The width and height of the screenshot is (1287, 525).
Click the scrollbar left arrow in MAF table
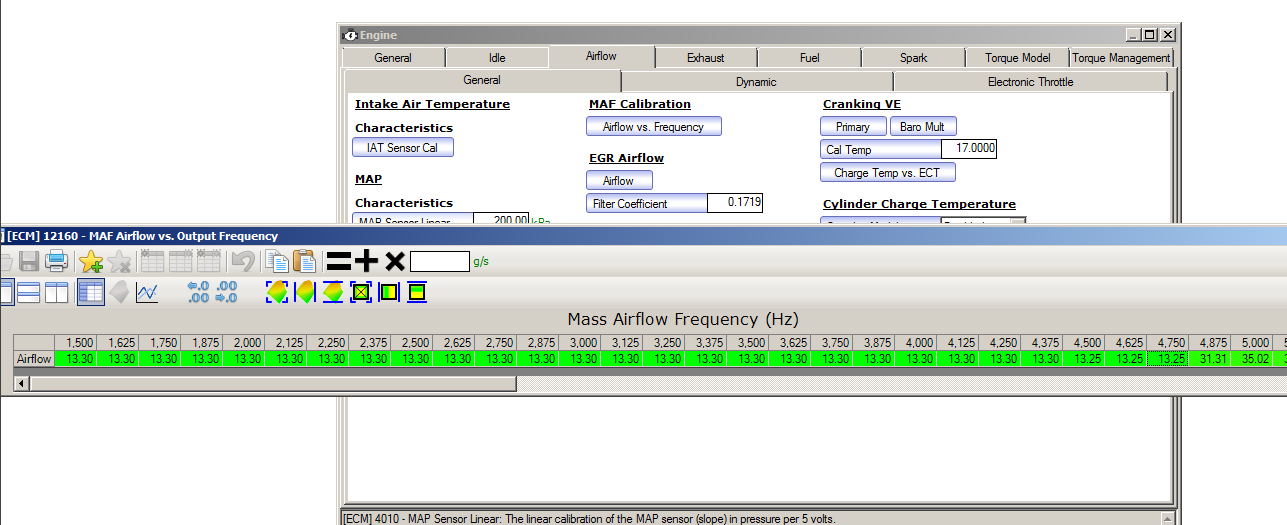point(21,382)
